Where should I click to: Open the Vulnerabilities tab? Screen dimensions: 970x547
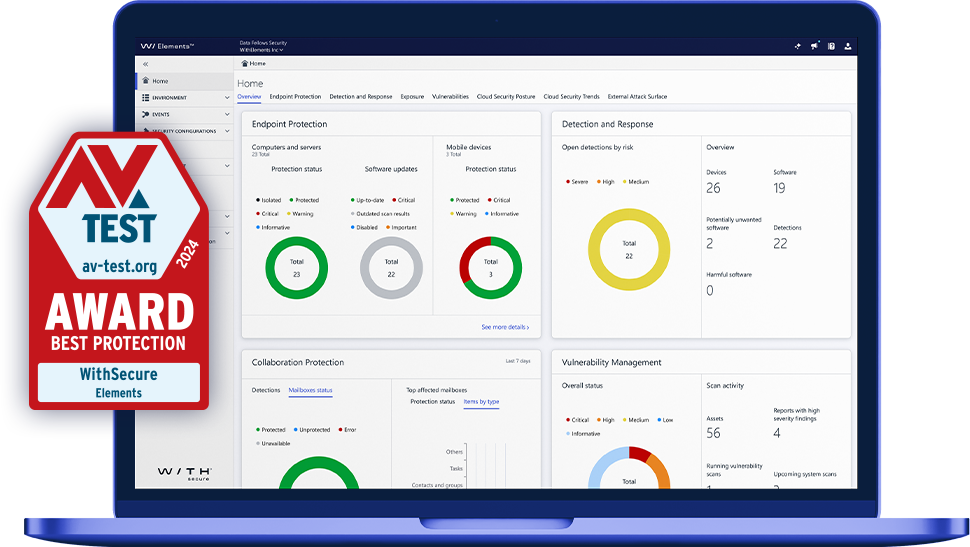pos(450,97)
